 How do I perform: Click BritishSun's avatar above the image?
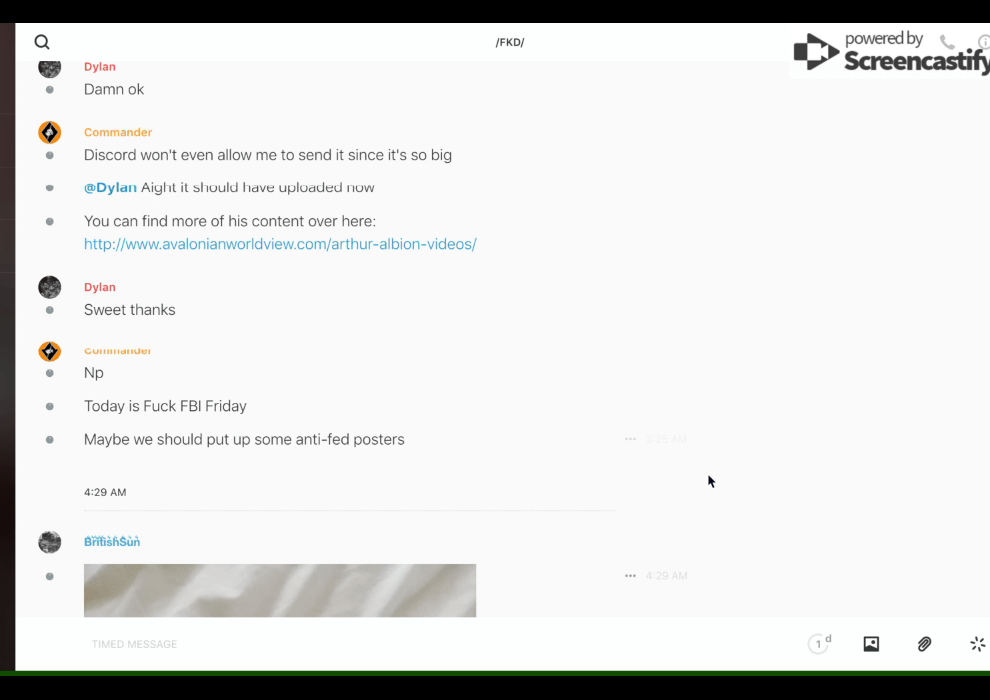point(49,542)
